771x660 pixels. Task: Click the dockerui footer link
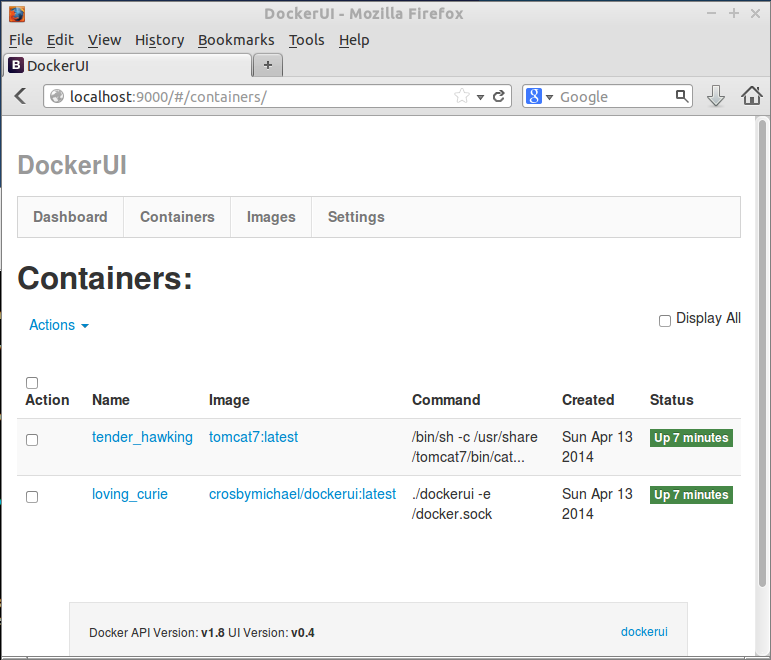click(644, 632)
